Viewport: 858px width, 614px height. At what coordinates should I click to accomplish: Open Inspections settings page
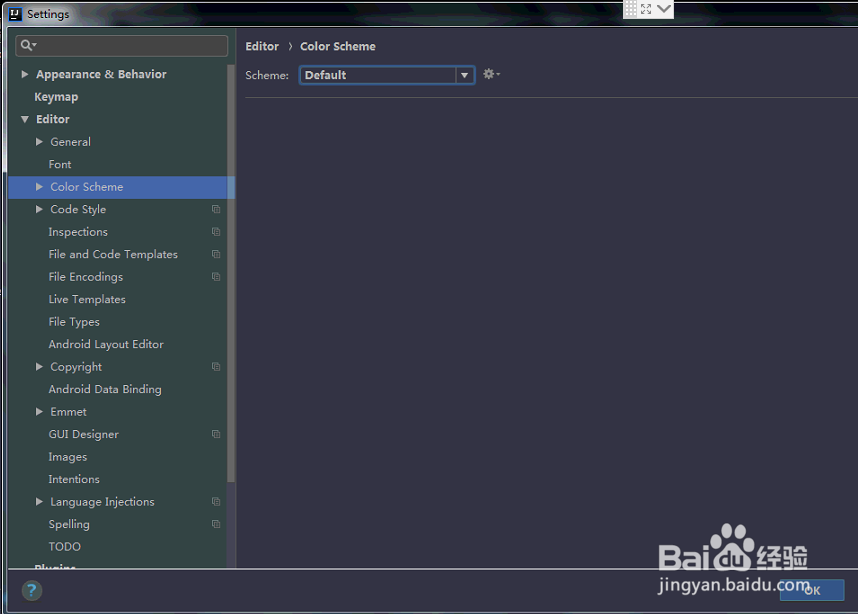[78, 231]
